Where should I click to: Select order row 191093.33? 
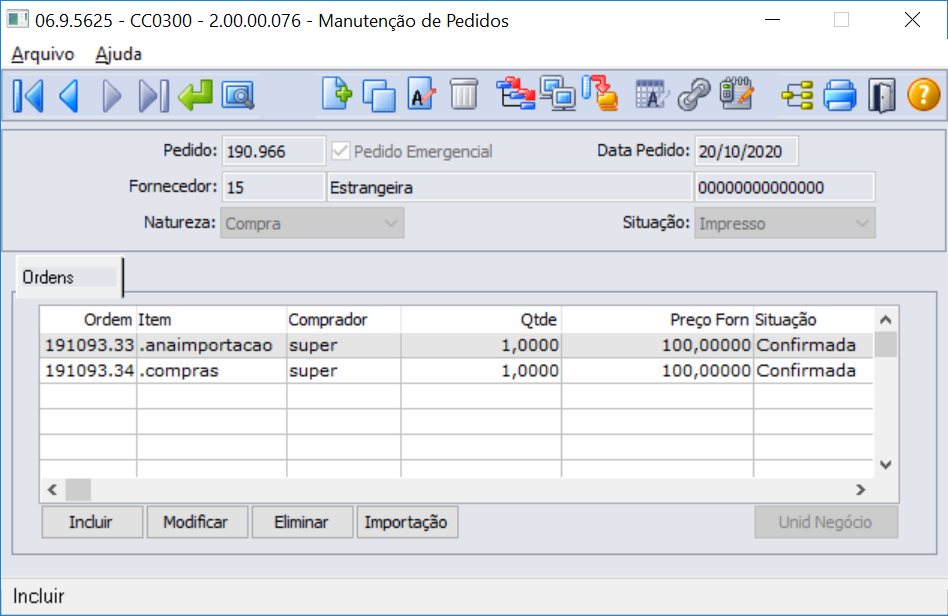click(x=456, y=345)
